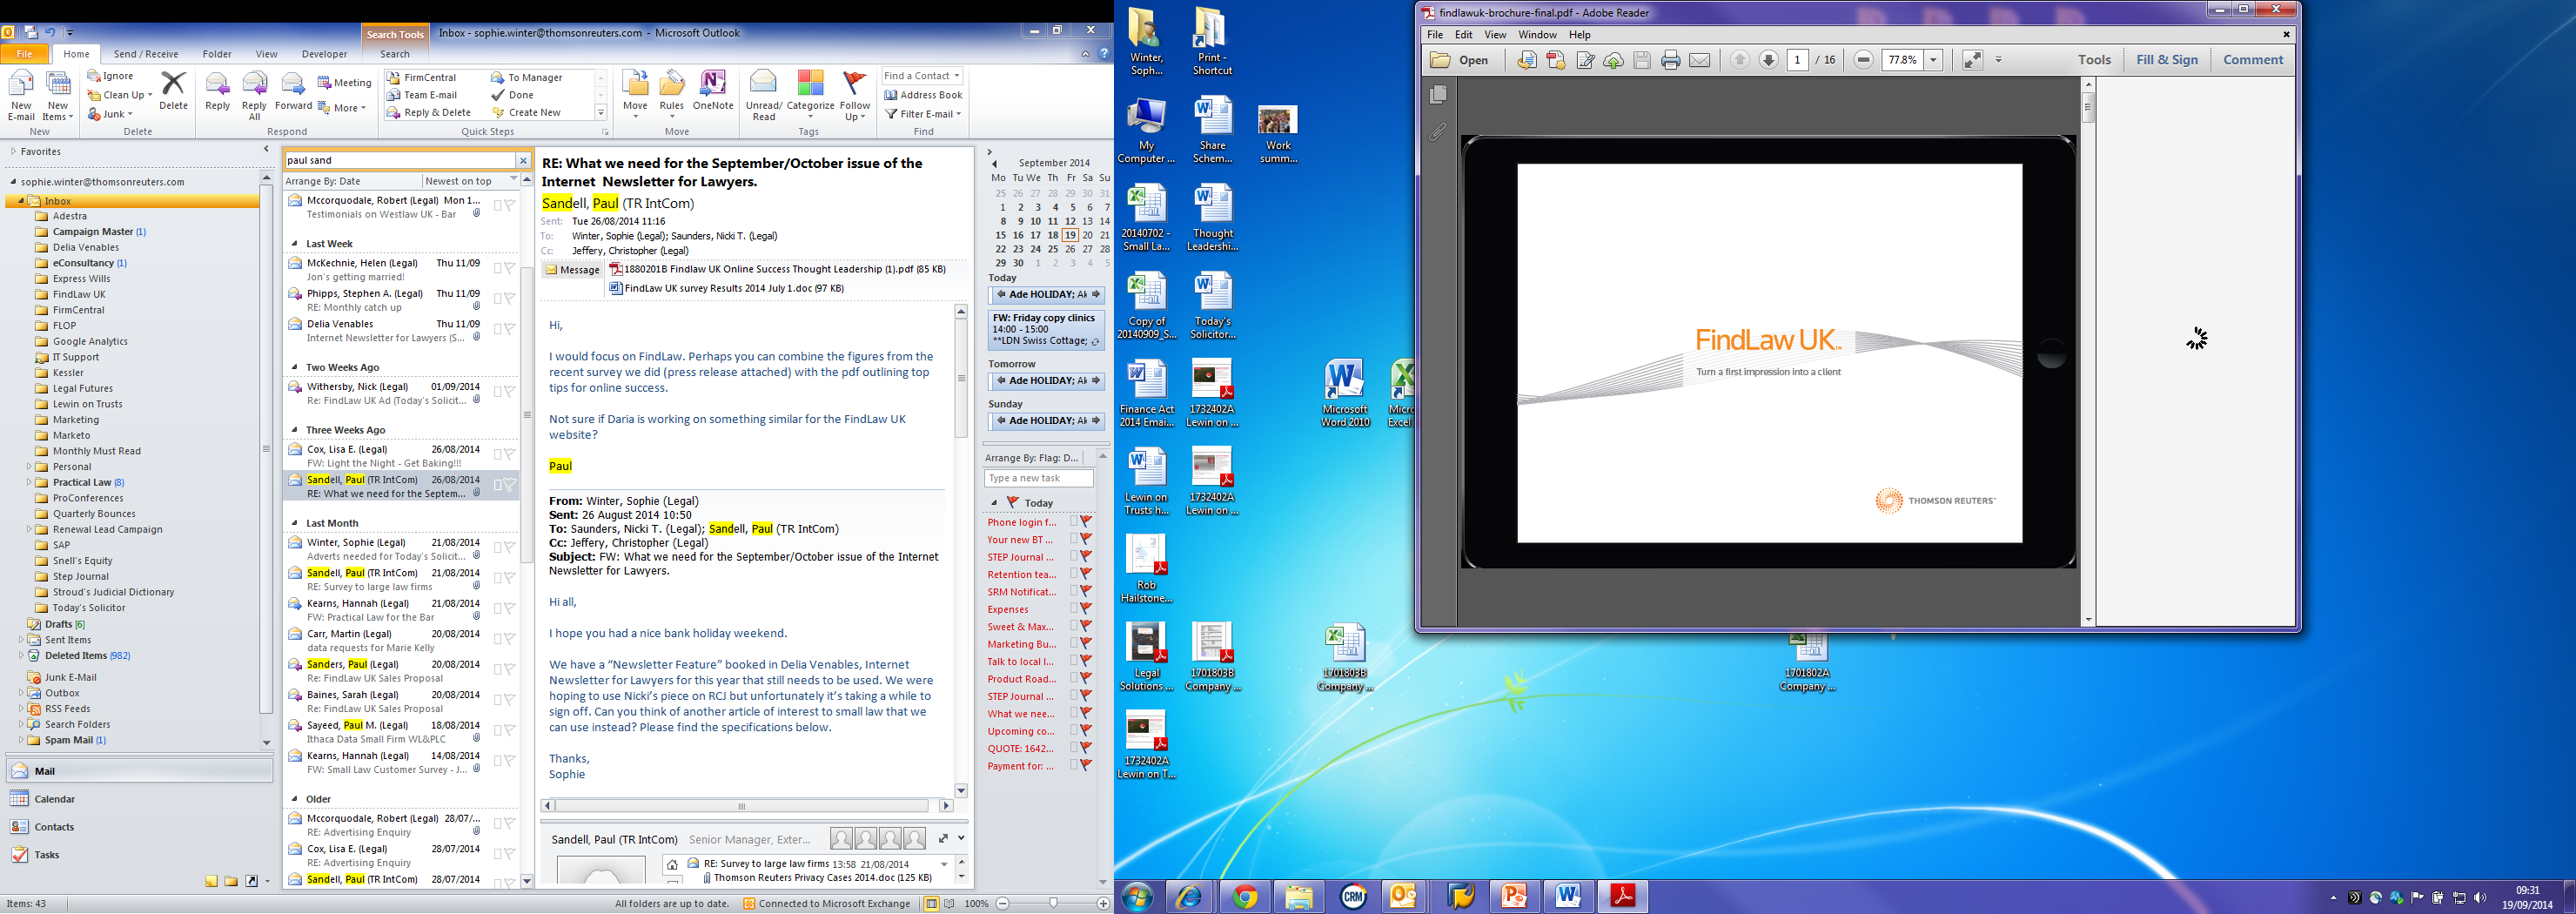Open Address Book in Find group
This screenshot has width=2576, height=914.
tap(923, 95)
